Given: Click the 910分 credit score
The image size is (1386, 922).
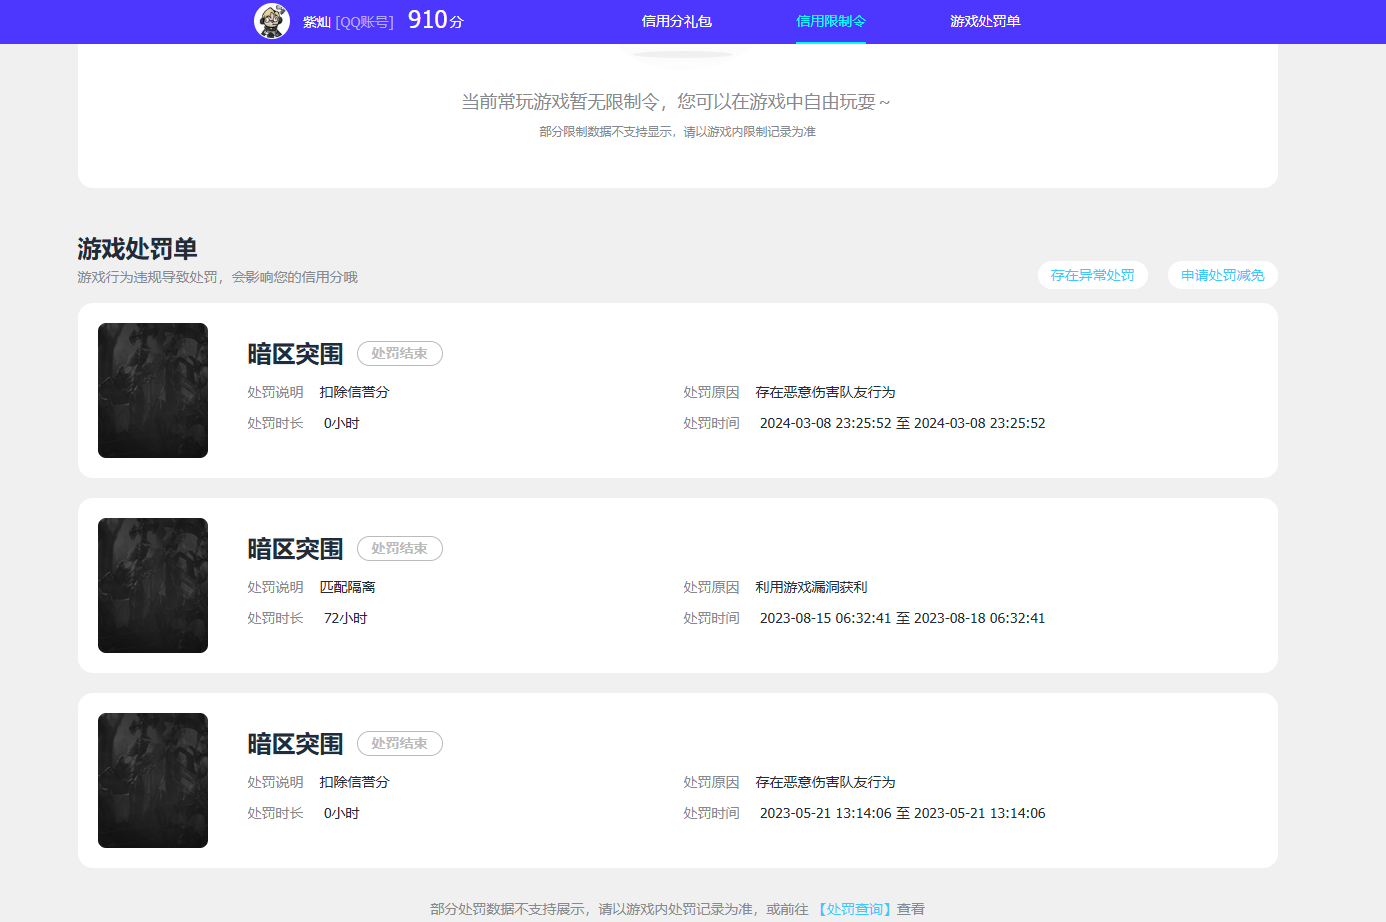Looking at the screenshot, I should click(436, 20).
